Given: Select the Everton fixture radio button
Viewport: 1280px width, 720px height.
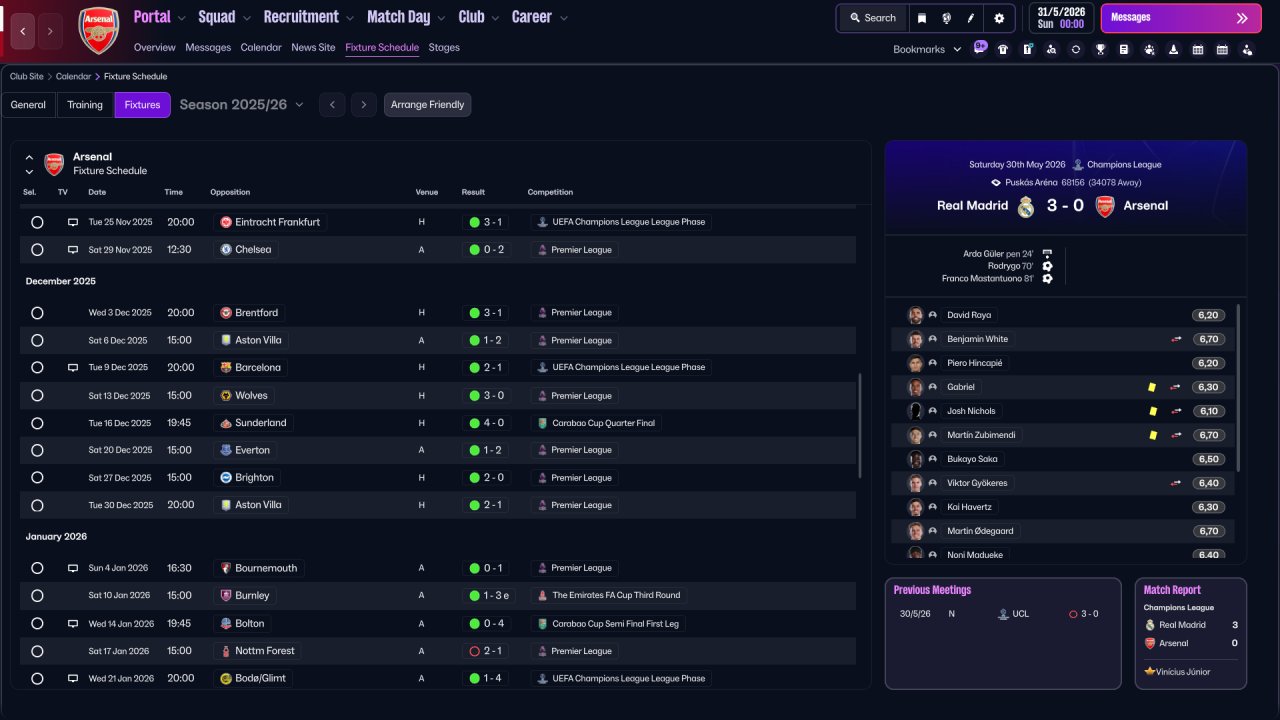Looking at the screenshot, I should [37, 451].
